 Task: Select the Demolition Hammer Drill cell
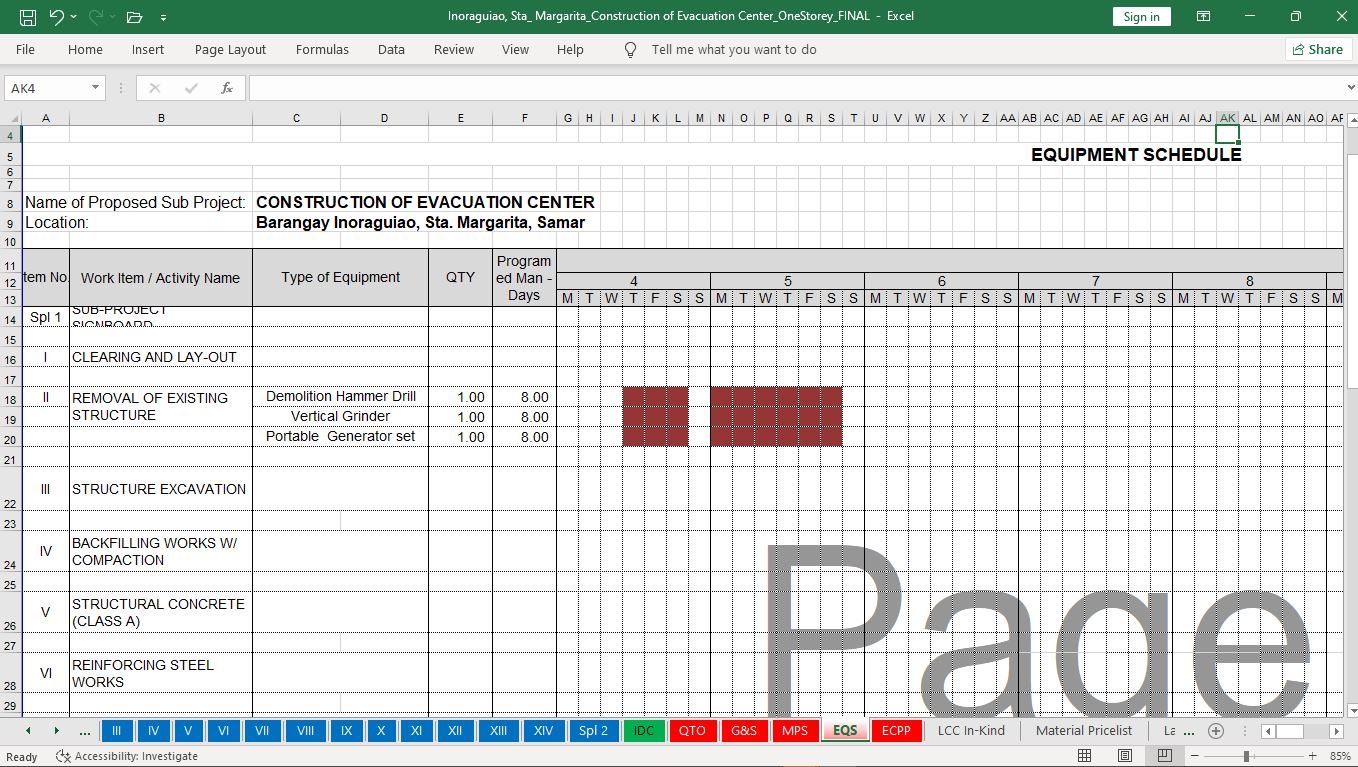point(341,397)
